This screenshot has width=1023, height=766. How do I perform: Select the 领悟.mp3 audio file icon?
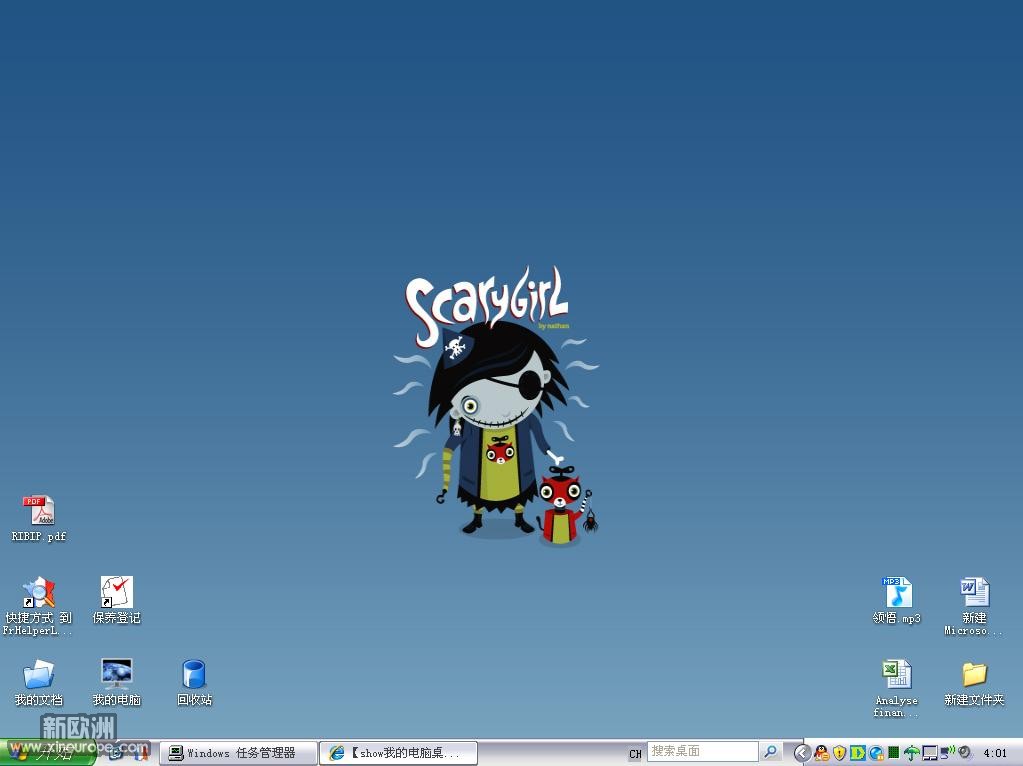[897, 592]
